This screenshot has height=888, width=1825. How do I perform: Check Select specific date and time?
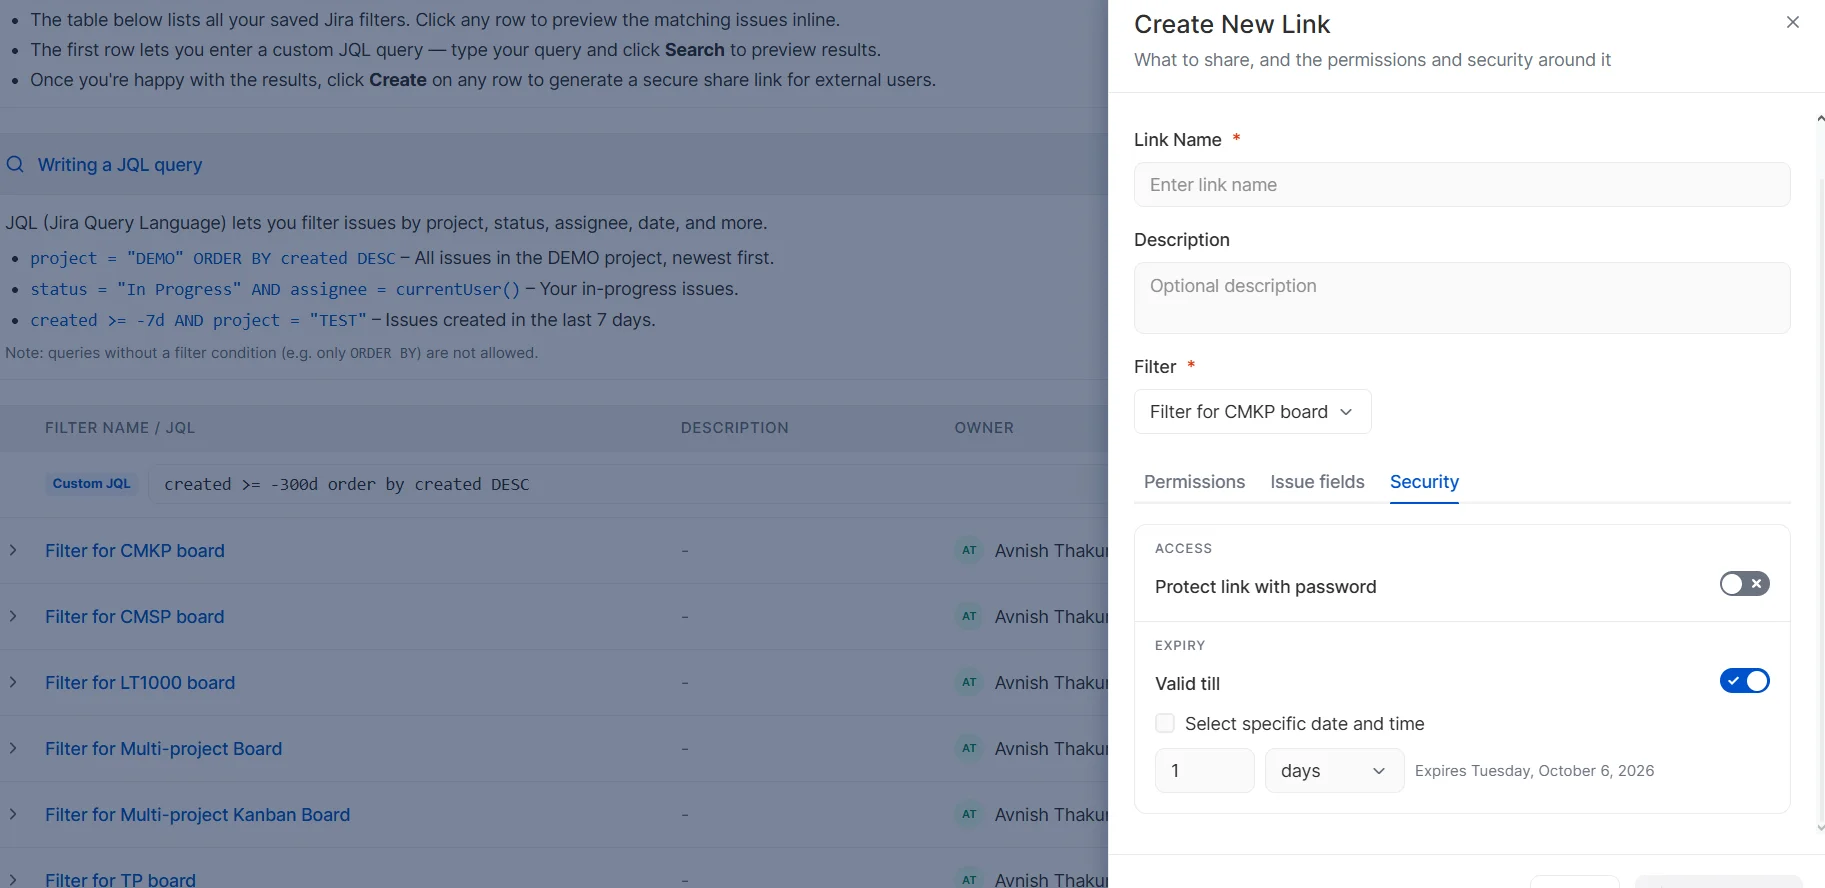1165,723
